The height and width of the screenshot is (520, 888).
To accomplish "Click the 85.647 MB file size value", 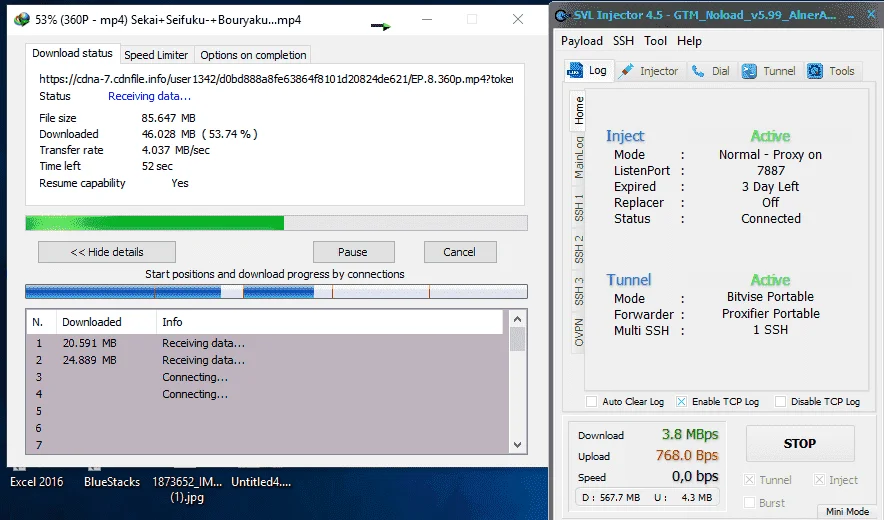I will [168, 118].
